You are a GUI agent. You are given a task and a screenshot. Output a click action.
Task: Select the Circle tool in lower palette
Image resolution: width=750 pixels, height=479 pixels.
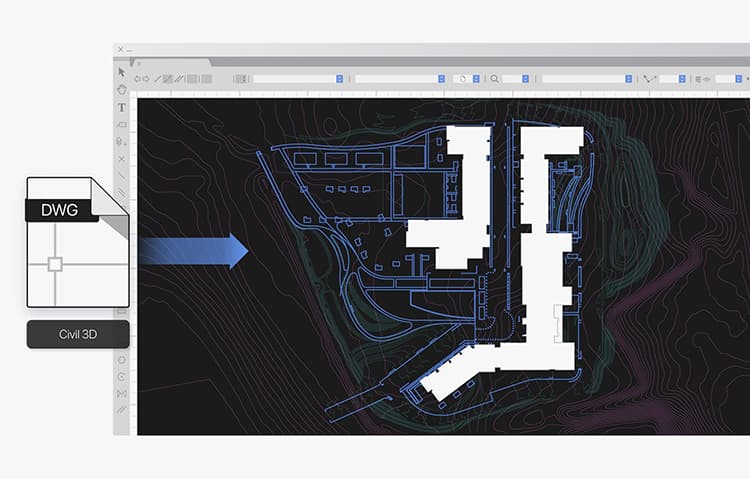click(x=121, y=360)
